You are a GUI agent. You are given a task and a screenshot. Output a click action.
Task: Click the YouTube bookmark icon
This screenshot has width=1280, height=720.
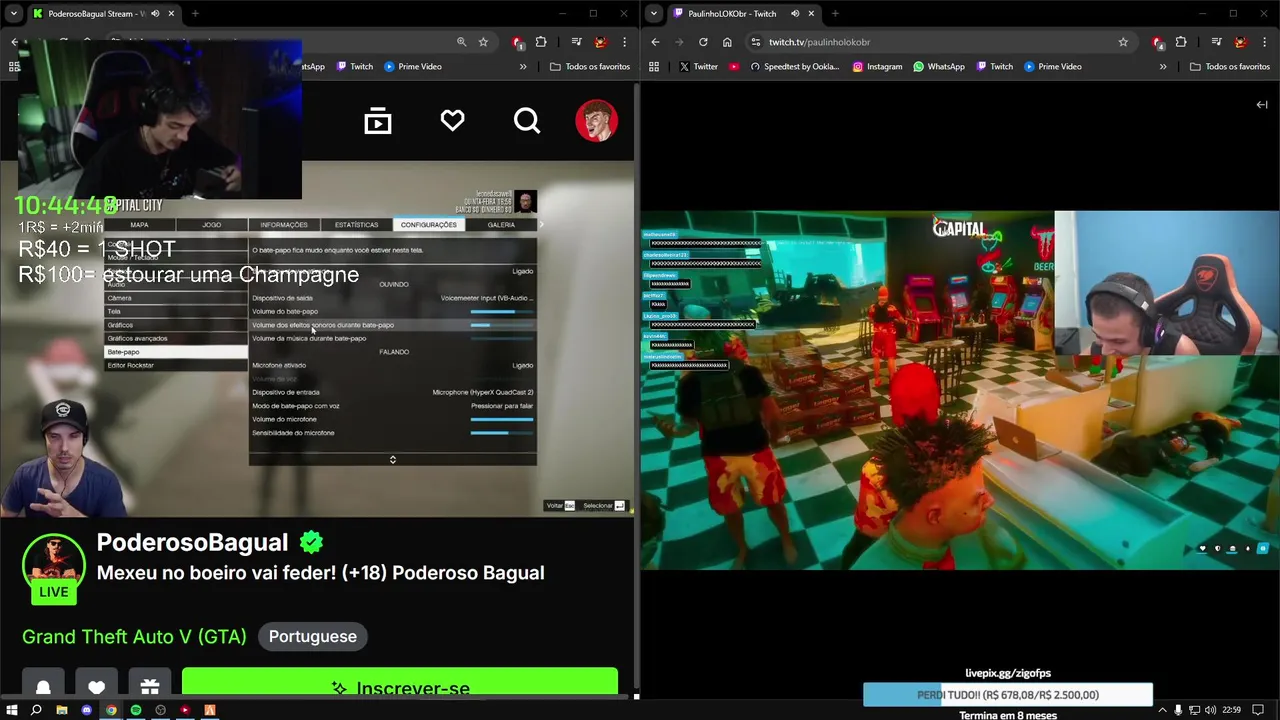click(x=734, y=67)
